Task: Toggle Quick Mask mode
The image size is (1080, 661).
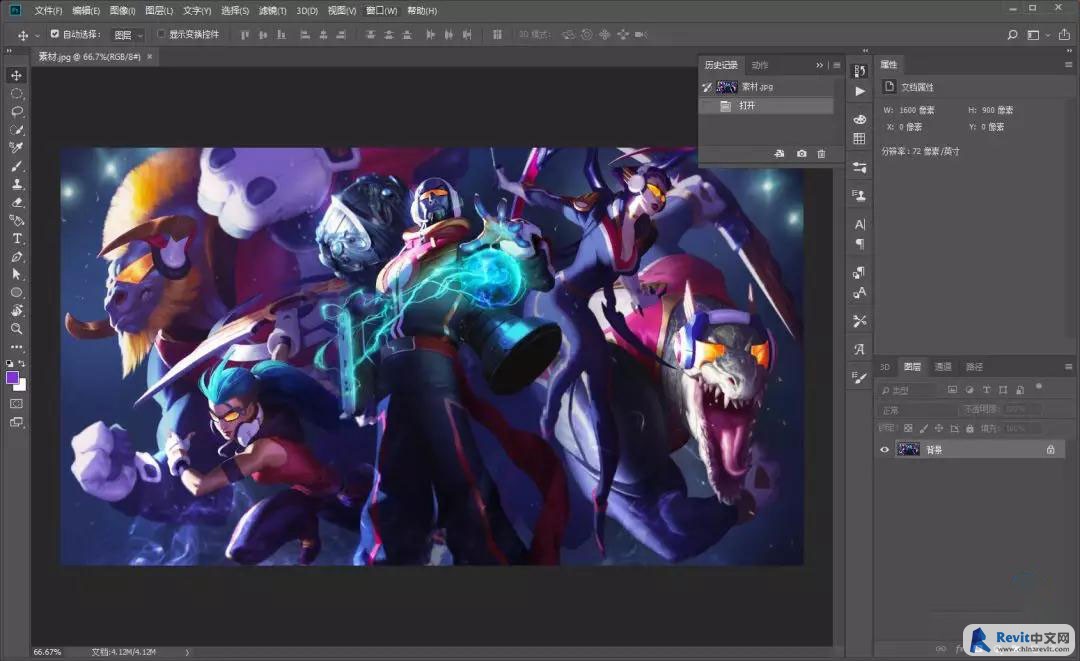Action: (x=17, y=403)
